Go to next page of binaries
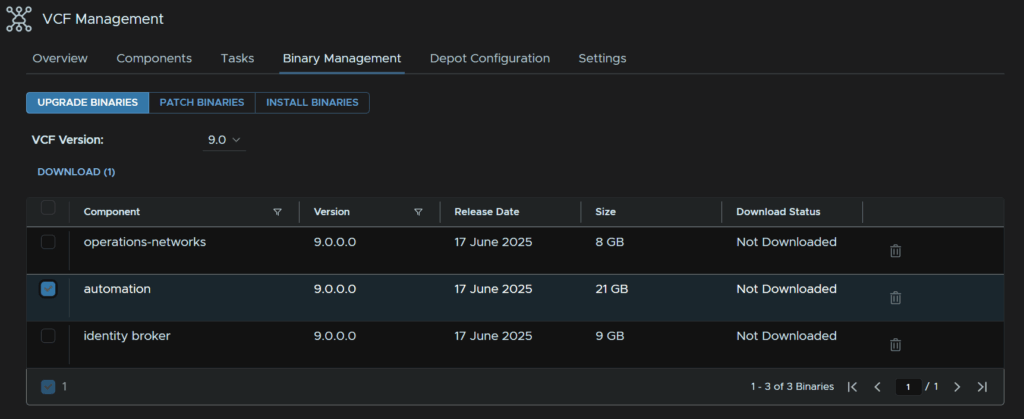Image resolution: width=1024 pixels, height=419 pixels. tap(957, 387)
